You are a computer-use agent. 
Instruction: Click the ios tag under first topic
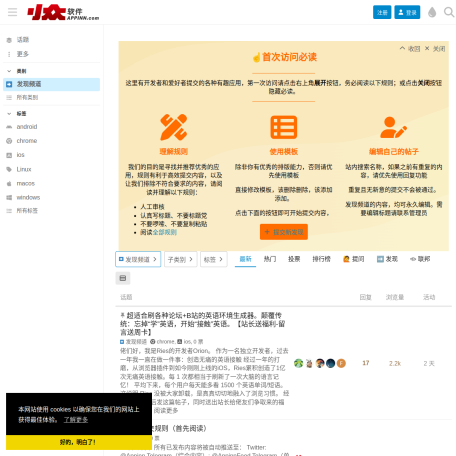[x=184, y=342]
